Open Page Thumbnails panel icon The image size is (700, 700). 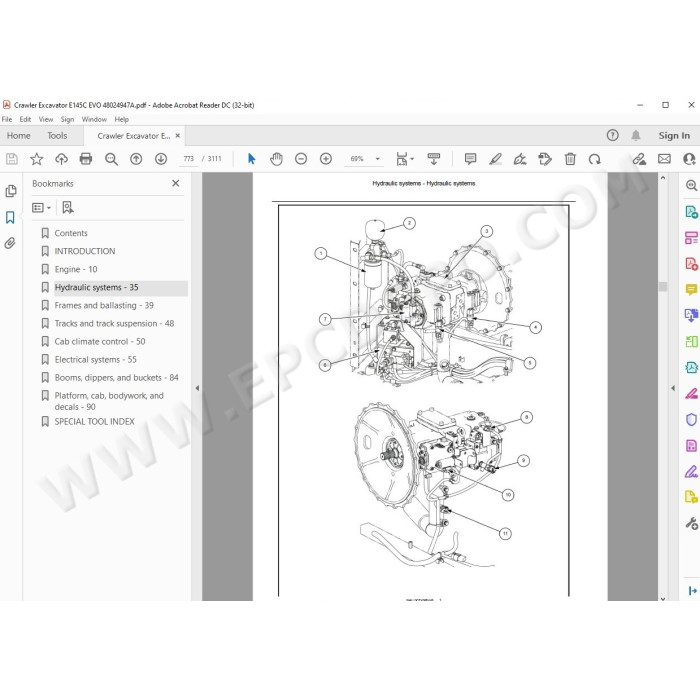tap(11, 191)
